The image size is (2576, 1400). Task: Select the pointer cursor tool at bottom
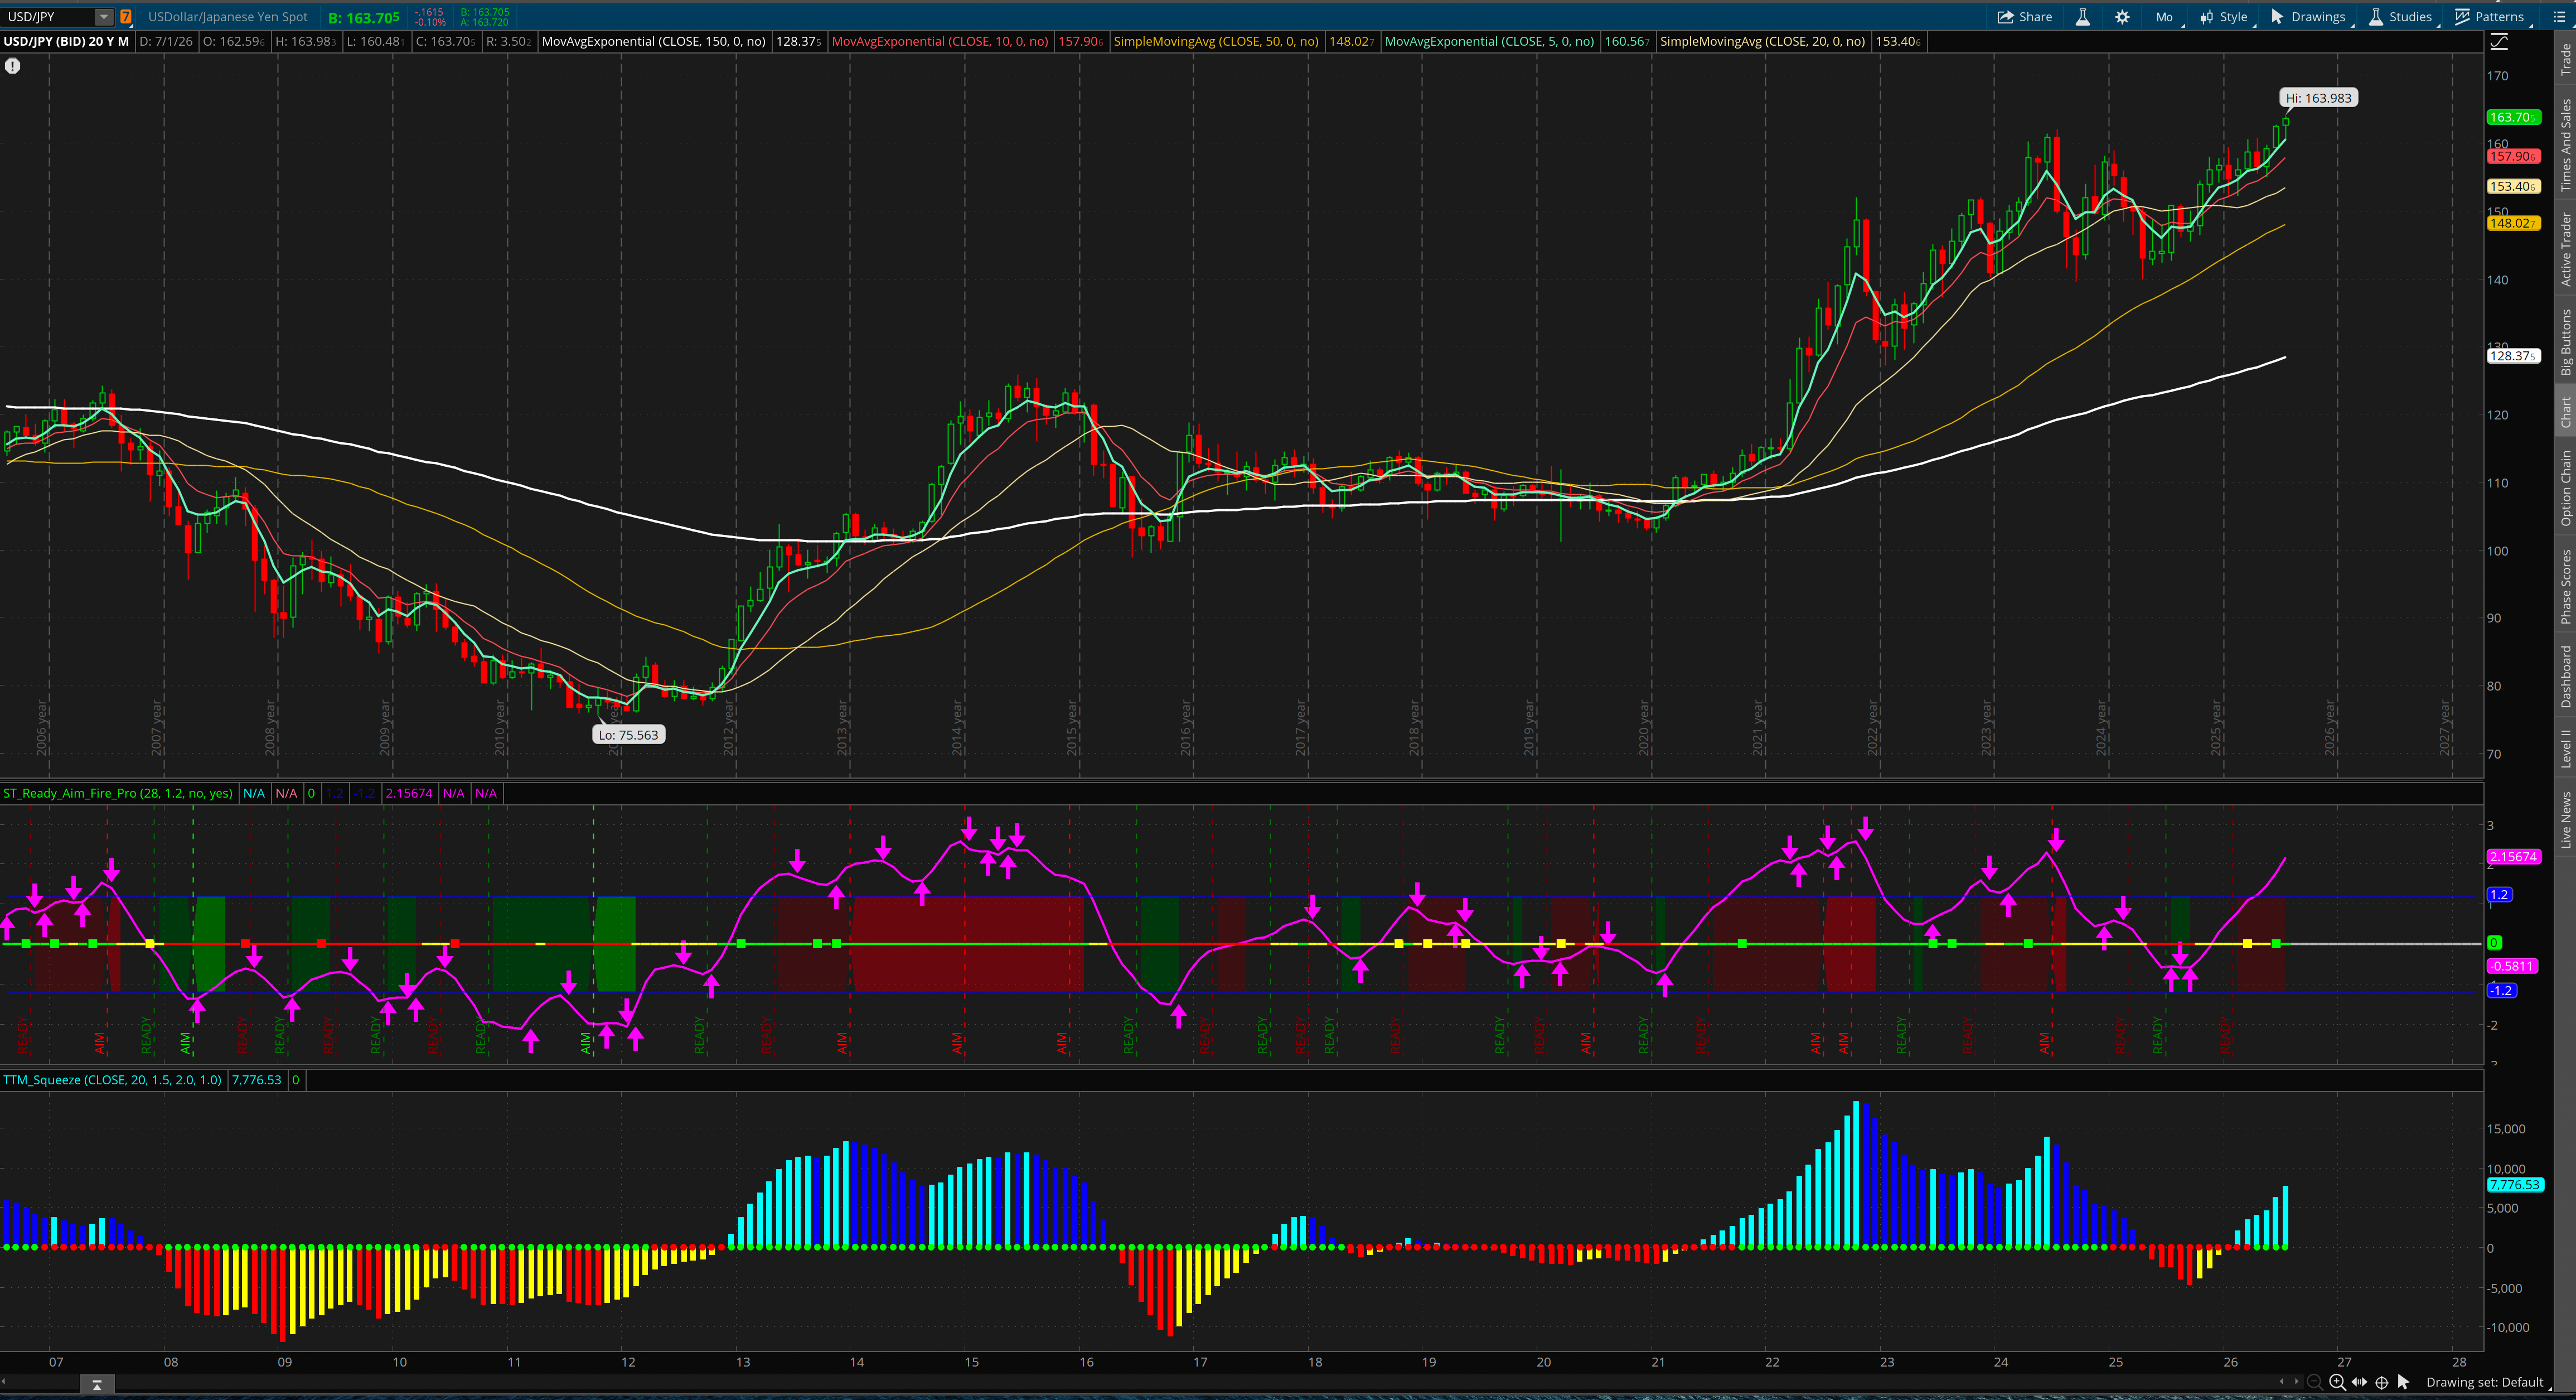click(2404, 1382)
